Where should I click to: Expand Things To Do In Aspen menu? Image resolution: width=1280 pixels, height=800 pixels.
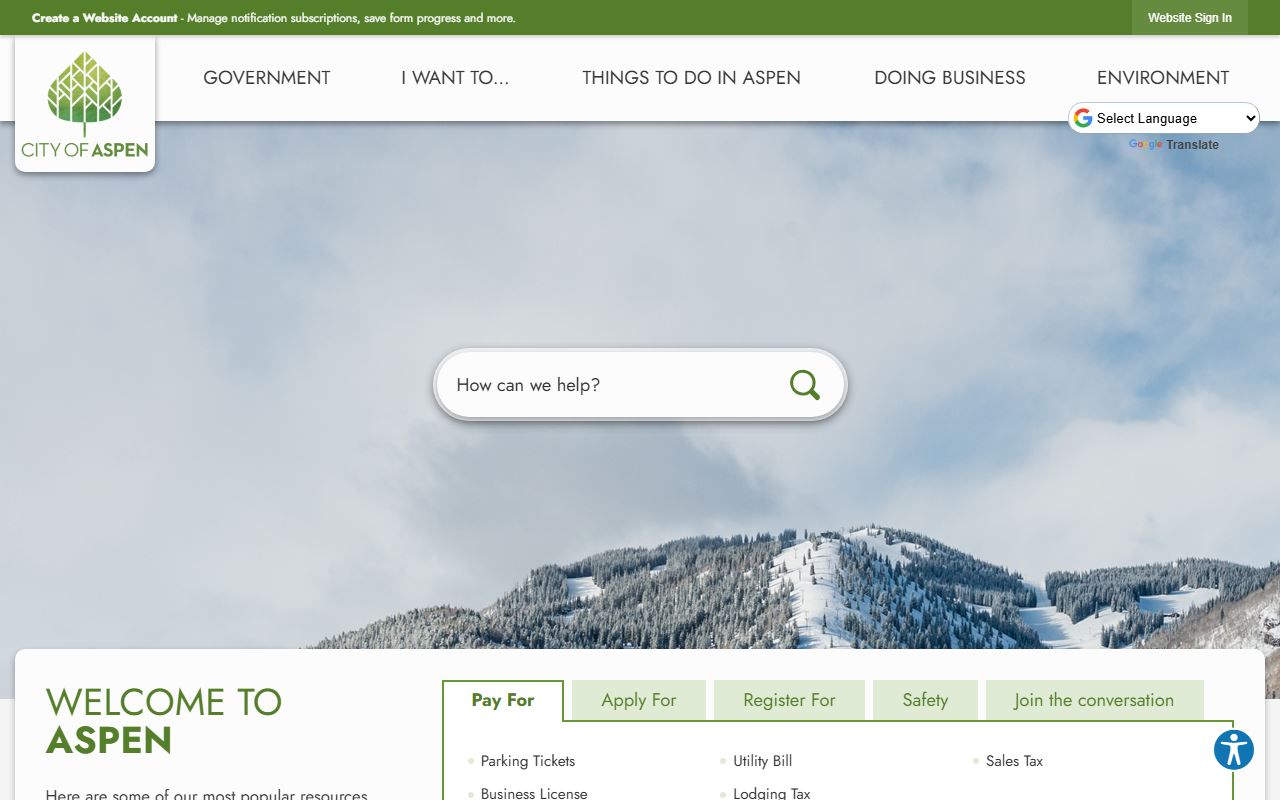[x=691, y=78]
